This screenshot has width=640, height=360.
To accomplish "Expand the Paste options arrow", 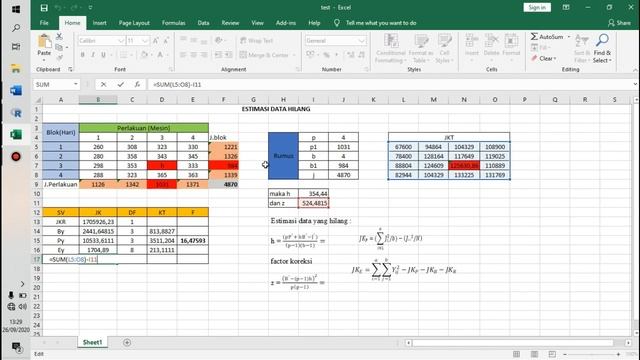I will [44, 60].
